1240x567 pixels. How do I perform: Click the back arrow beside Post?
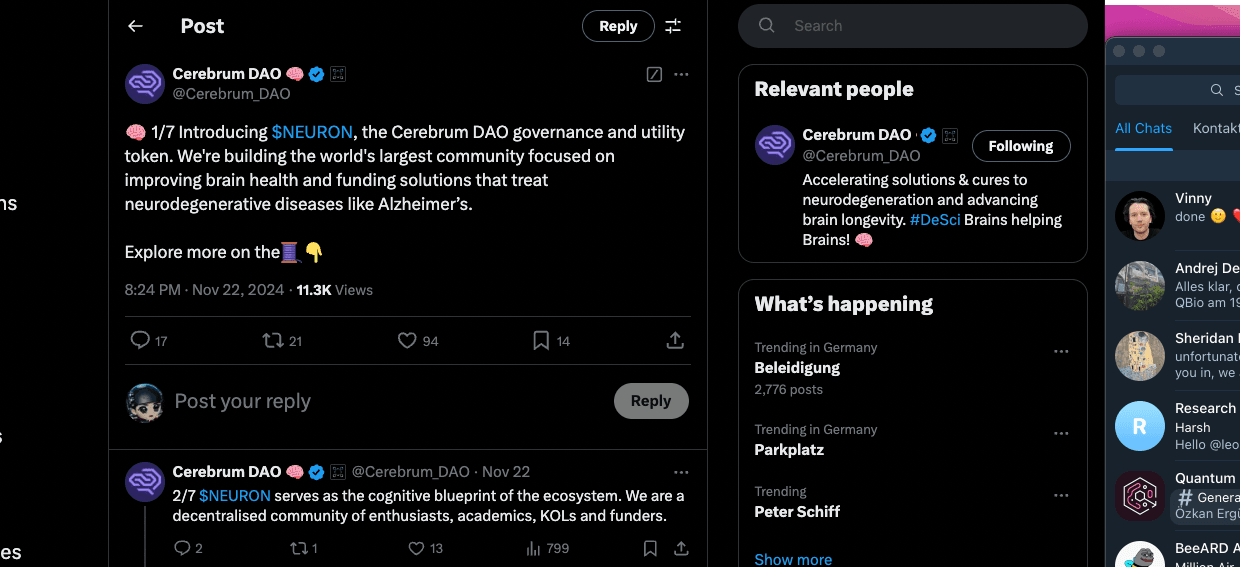click(x=135, y=26)
